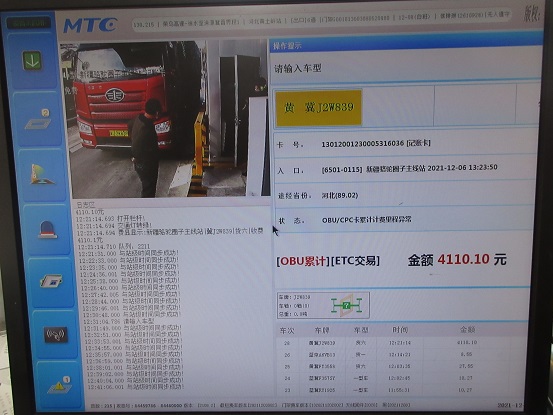Click the card reader icon in the sidebar
553x415 pixels.
[x=51, y=281]
